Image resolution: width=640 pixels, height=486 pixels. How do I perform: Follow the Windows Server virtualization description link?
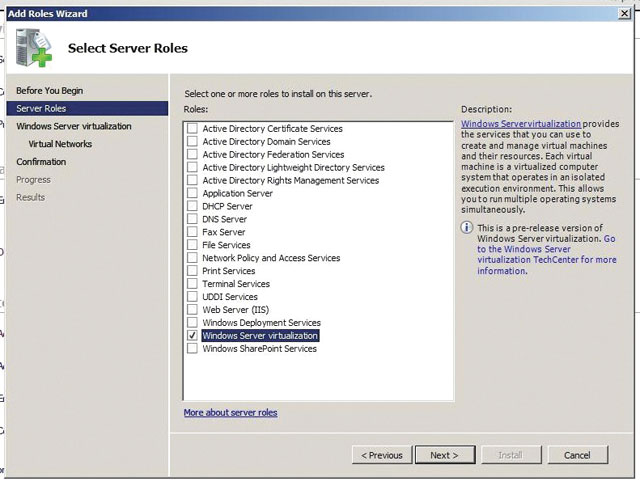click(520, 124)
